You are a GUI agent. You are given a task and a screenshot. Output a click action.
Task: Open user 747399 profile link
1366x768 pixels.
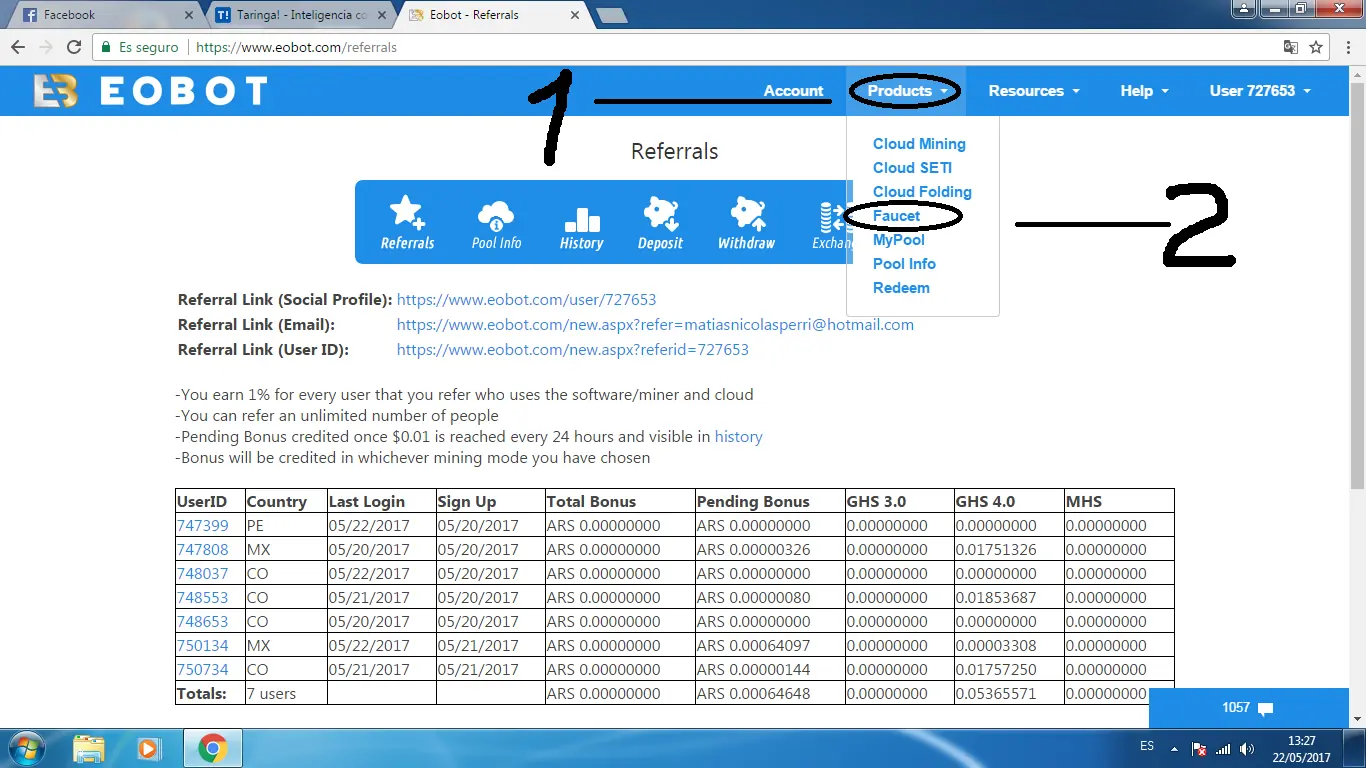[x=202, y=526]
